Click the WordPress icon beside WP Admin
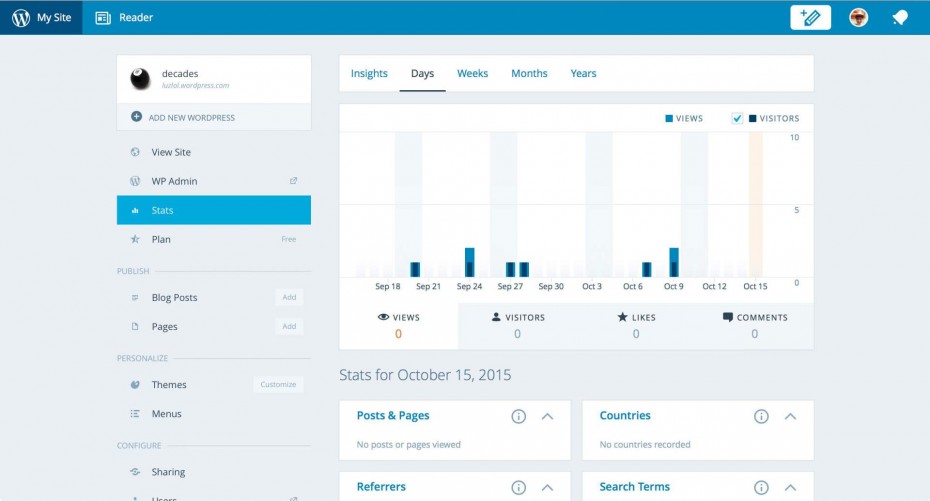This screenshot has height=501, width=930. [x=135, y=181]
